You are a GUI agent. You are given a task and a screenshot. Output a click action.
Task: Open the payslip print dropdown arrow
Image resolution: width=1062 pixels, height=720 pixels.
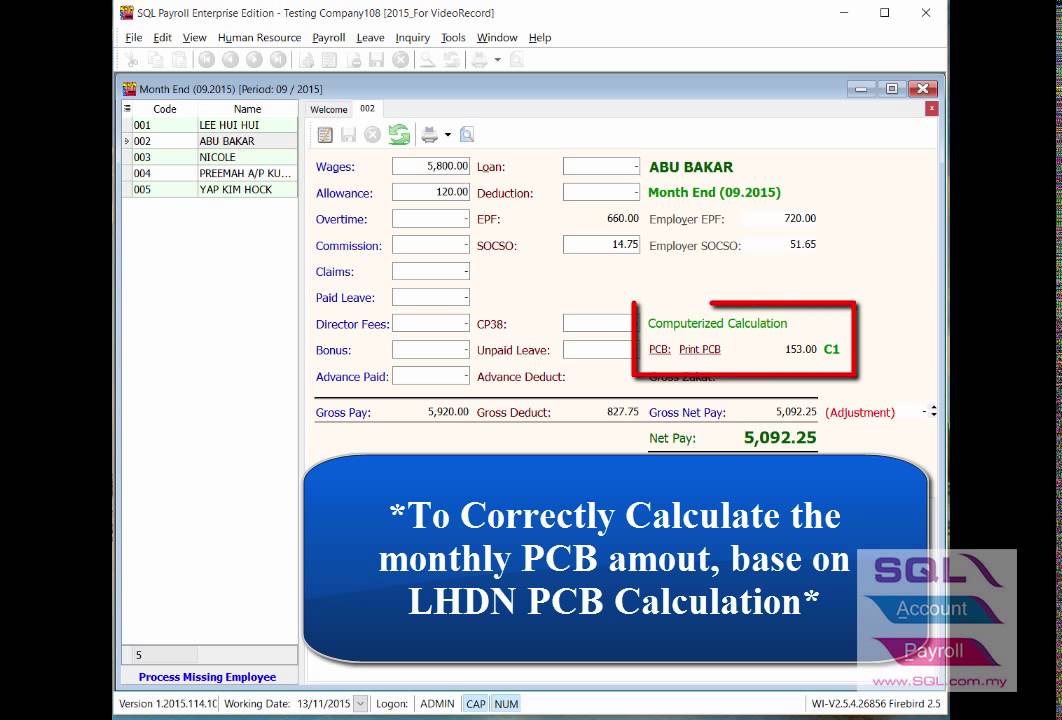[x=448, y=135]
